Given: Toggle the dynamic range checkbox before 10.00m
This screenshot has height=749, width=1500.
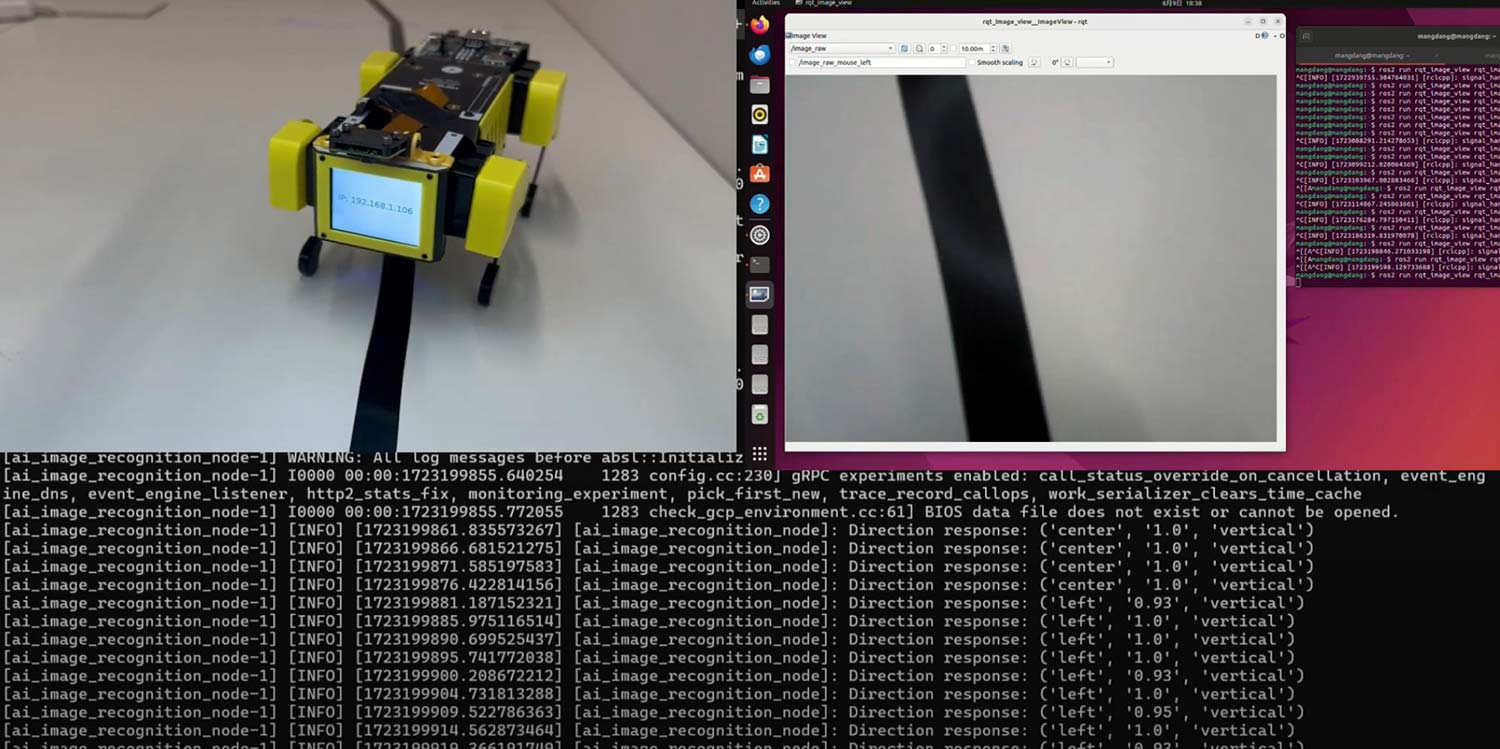Looking at the screenshot, I should click(953, 48).
